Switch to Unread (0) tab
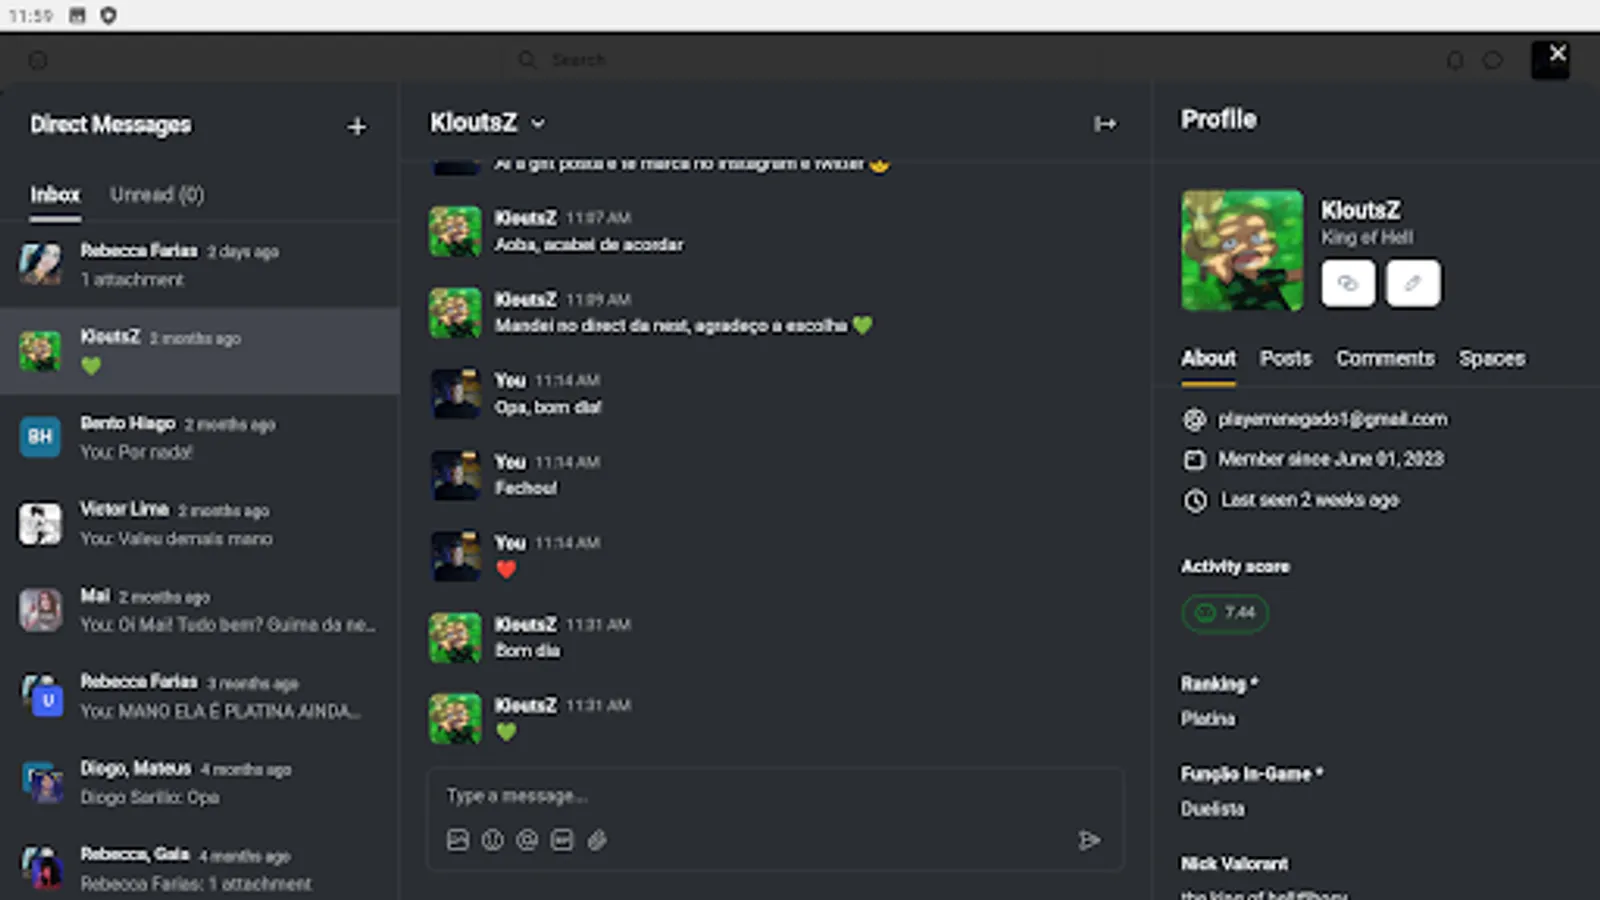Image resolution: width=1600 pixels, height=900 pixels. click(x=157, y=195)
